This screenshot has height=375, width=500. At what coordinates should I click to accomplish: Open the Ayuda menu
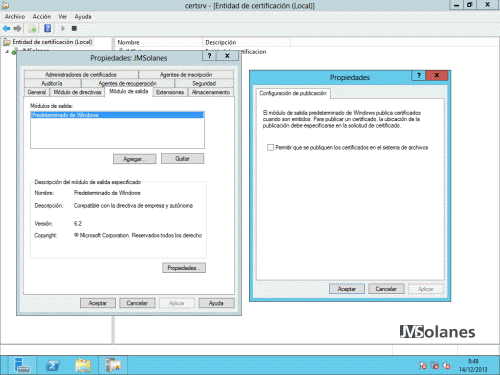[83, 16]
